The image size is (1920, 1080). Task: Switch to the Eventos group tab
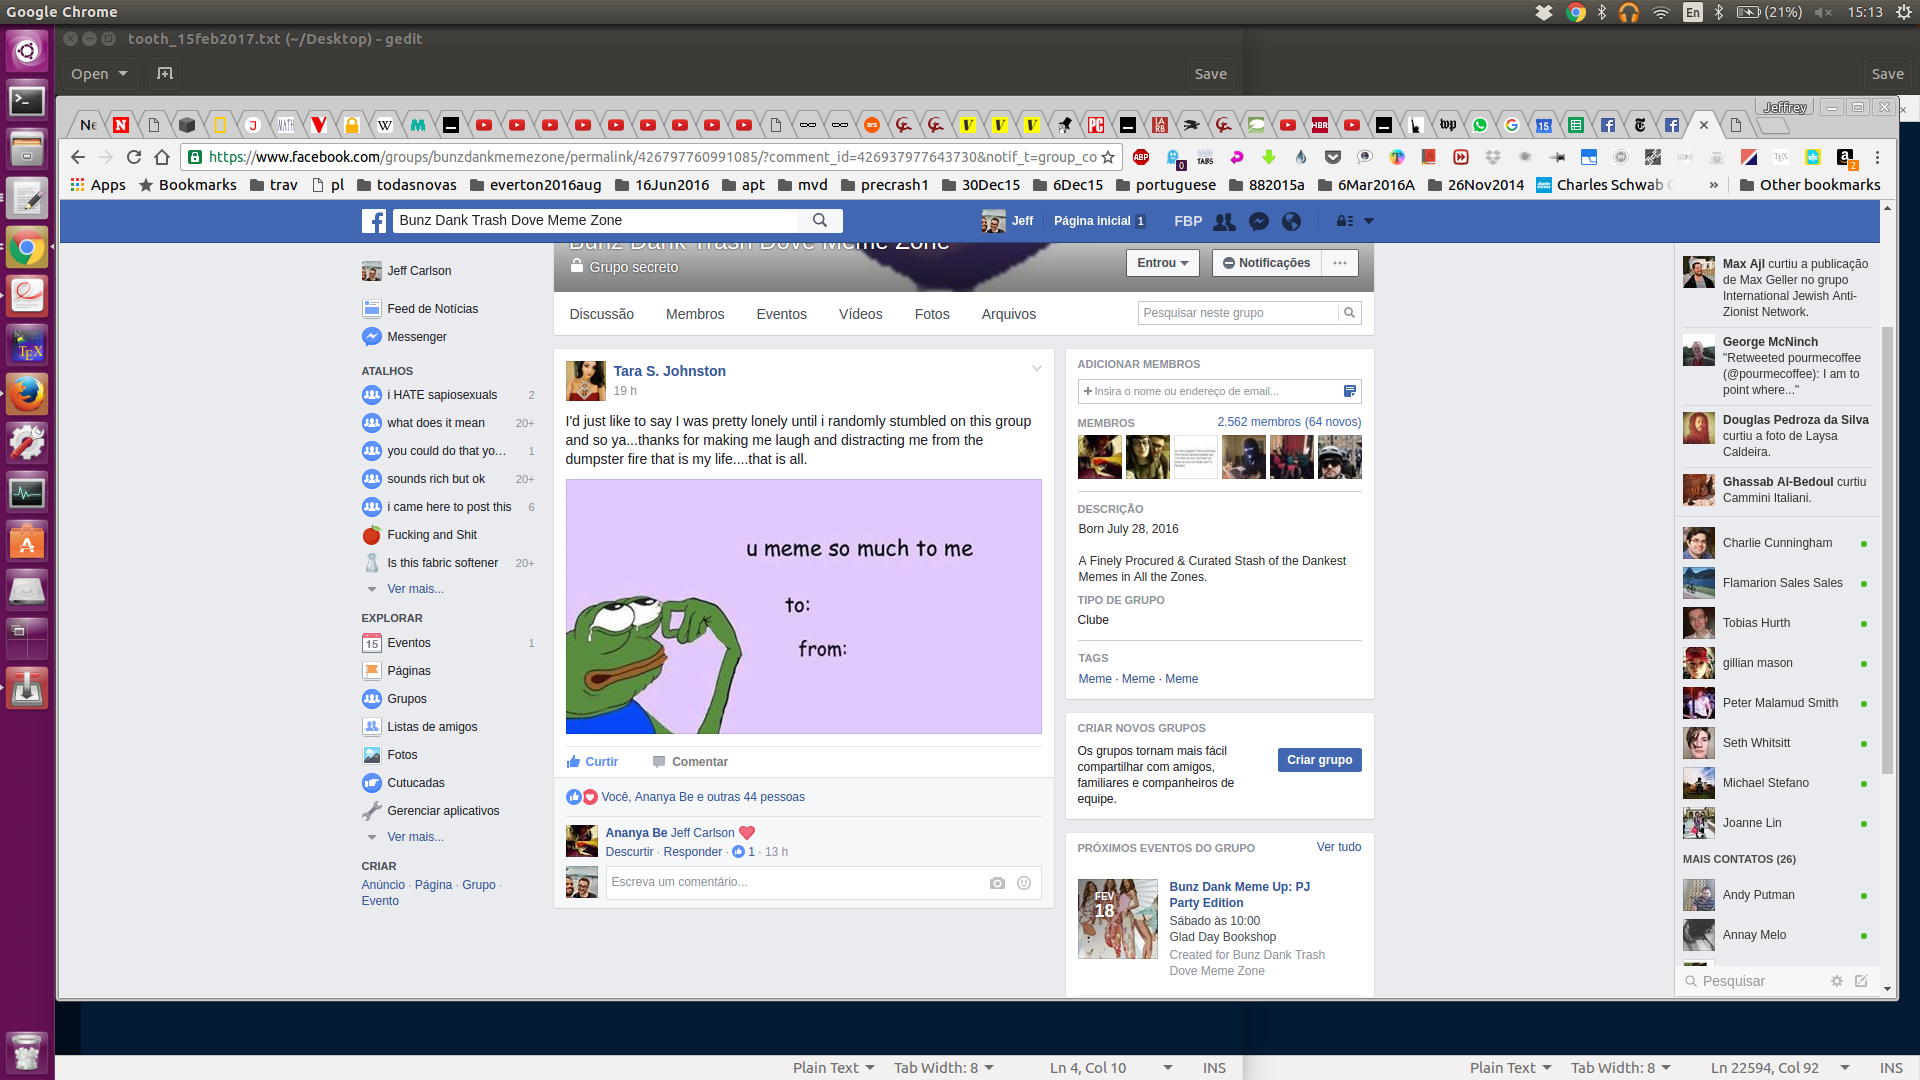click(x=782, y=314)
